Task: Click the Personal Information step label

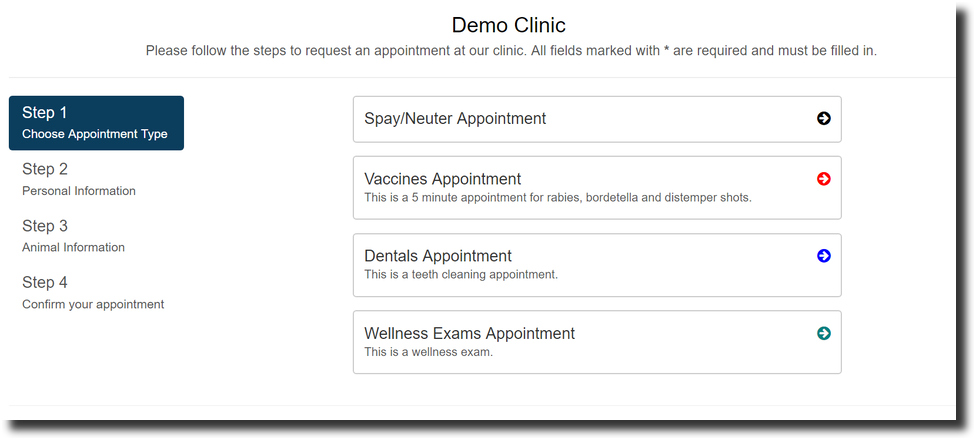Action: tap(79, 191)
